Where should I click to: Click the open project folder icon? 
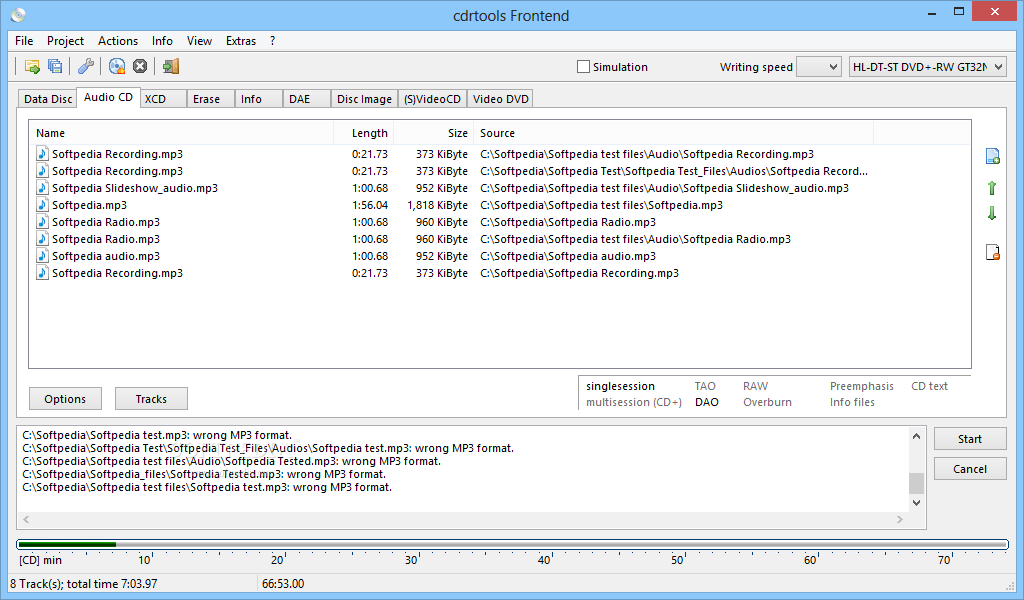pos(32,66)
